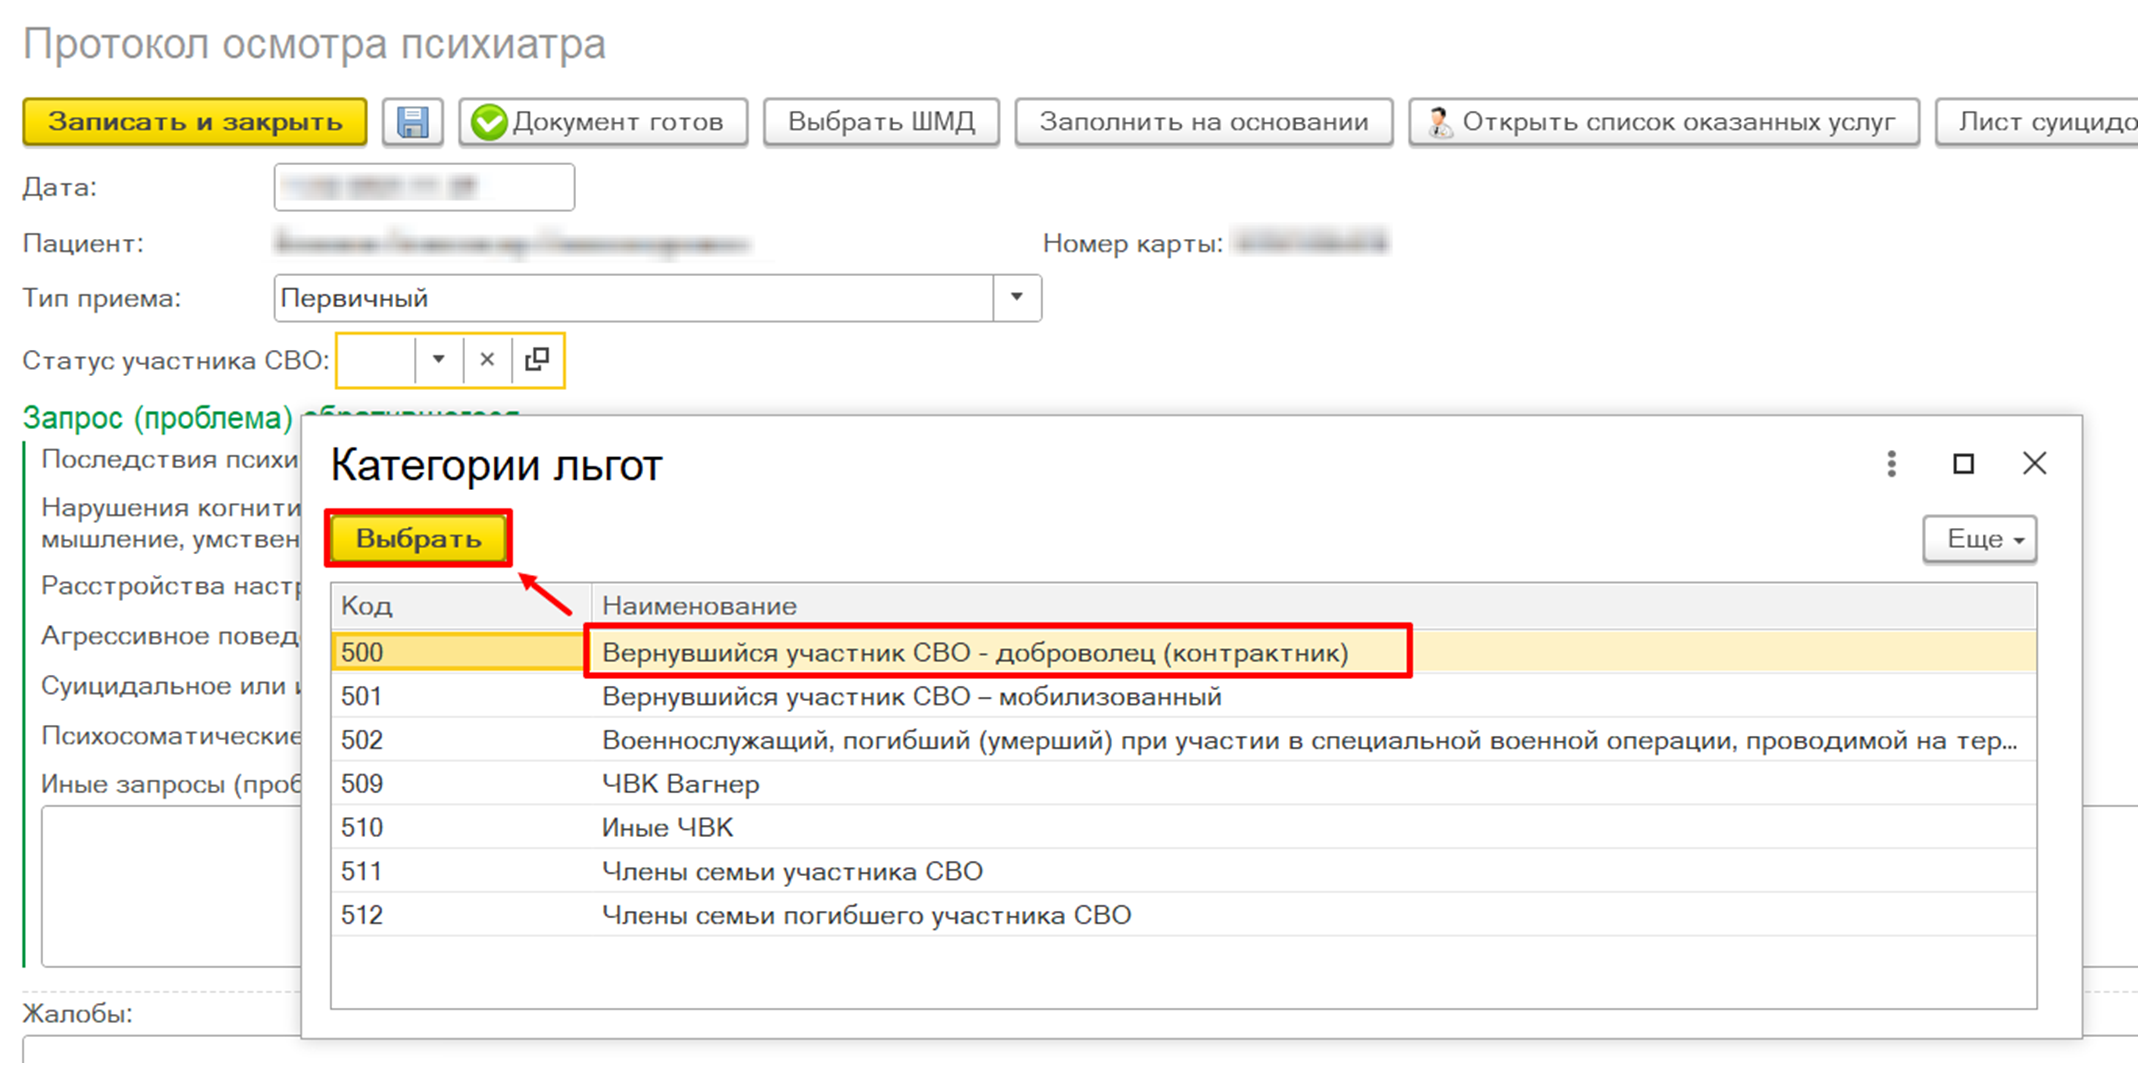This screenshot has width=2140, height=1065.
Task: Maximize the Категории льгот dialog
Action: (x=1963, y=464)
